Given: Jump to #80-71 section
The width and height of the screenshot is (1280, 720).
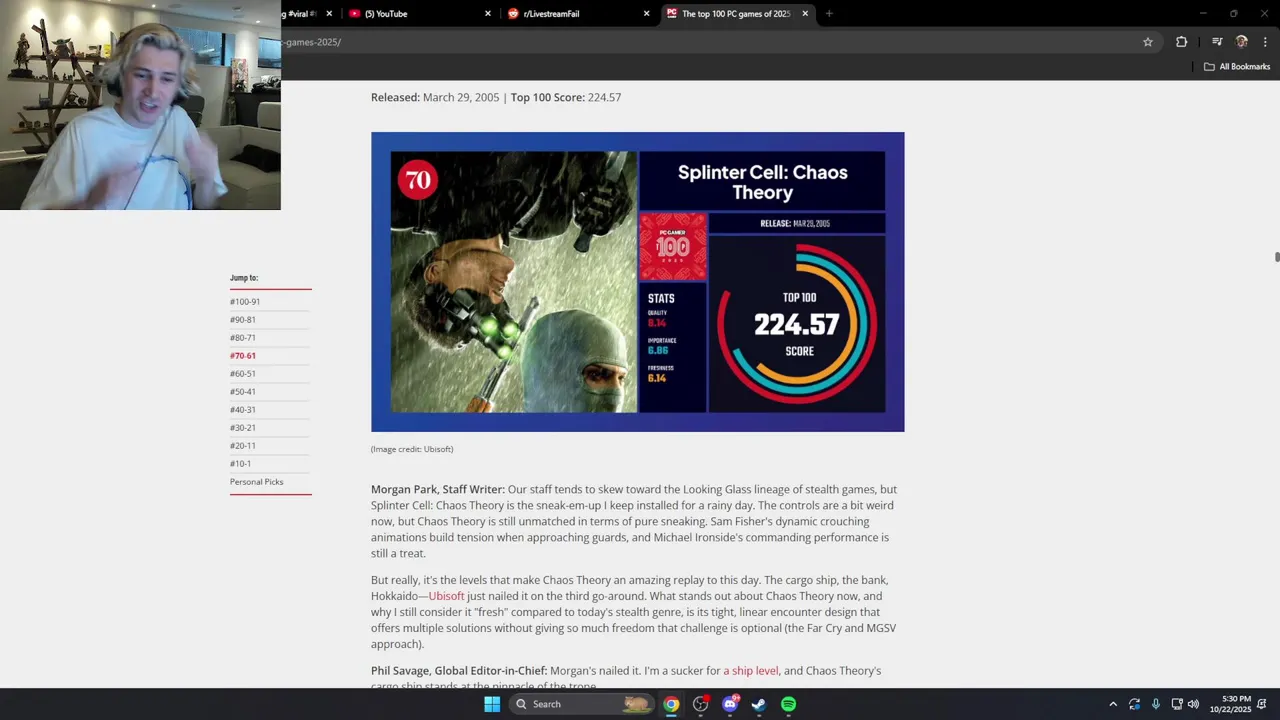Looking at the screenshot, I should [x=243, y=338].
